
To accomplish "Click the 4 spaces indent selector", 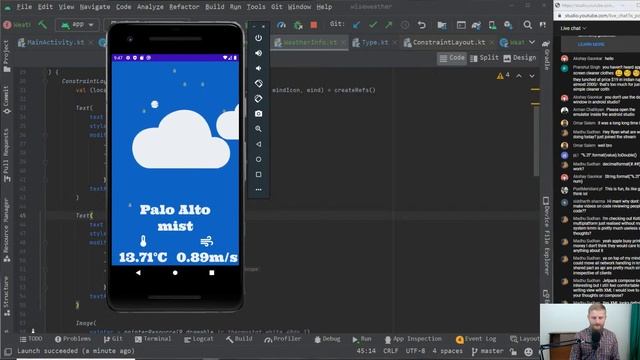I will pos(448,351).
